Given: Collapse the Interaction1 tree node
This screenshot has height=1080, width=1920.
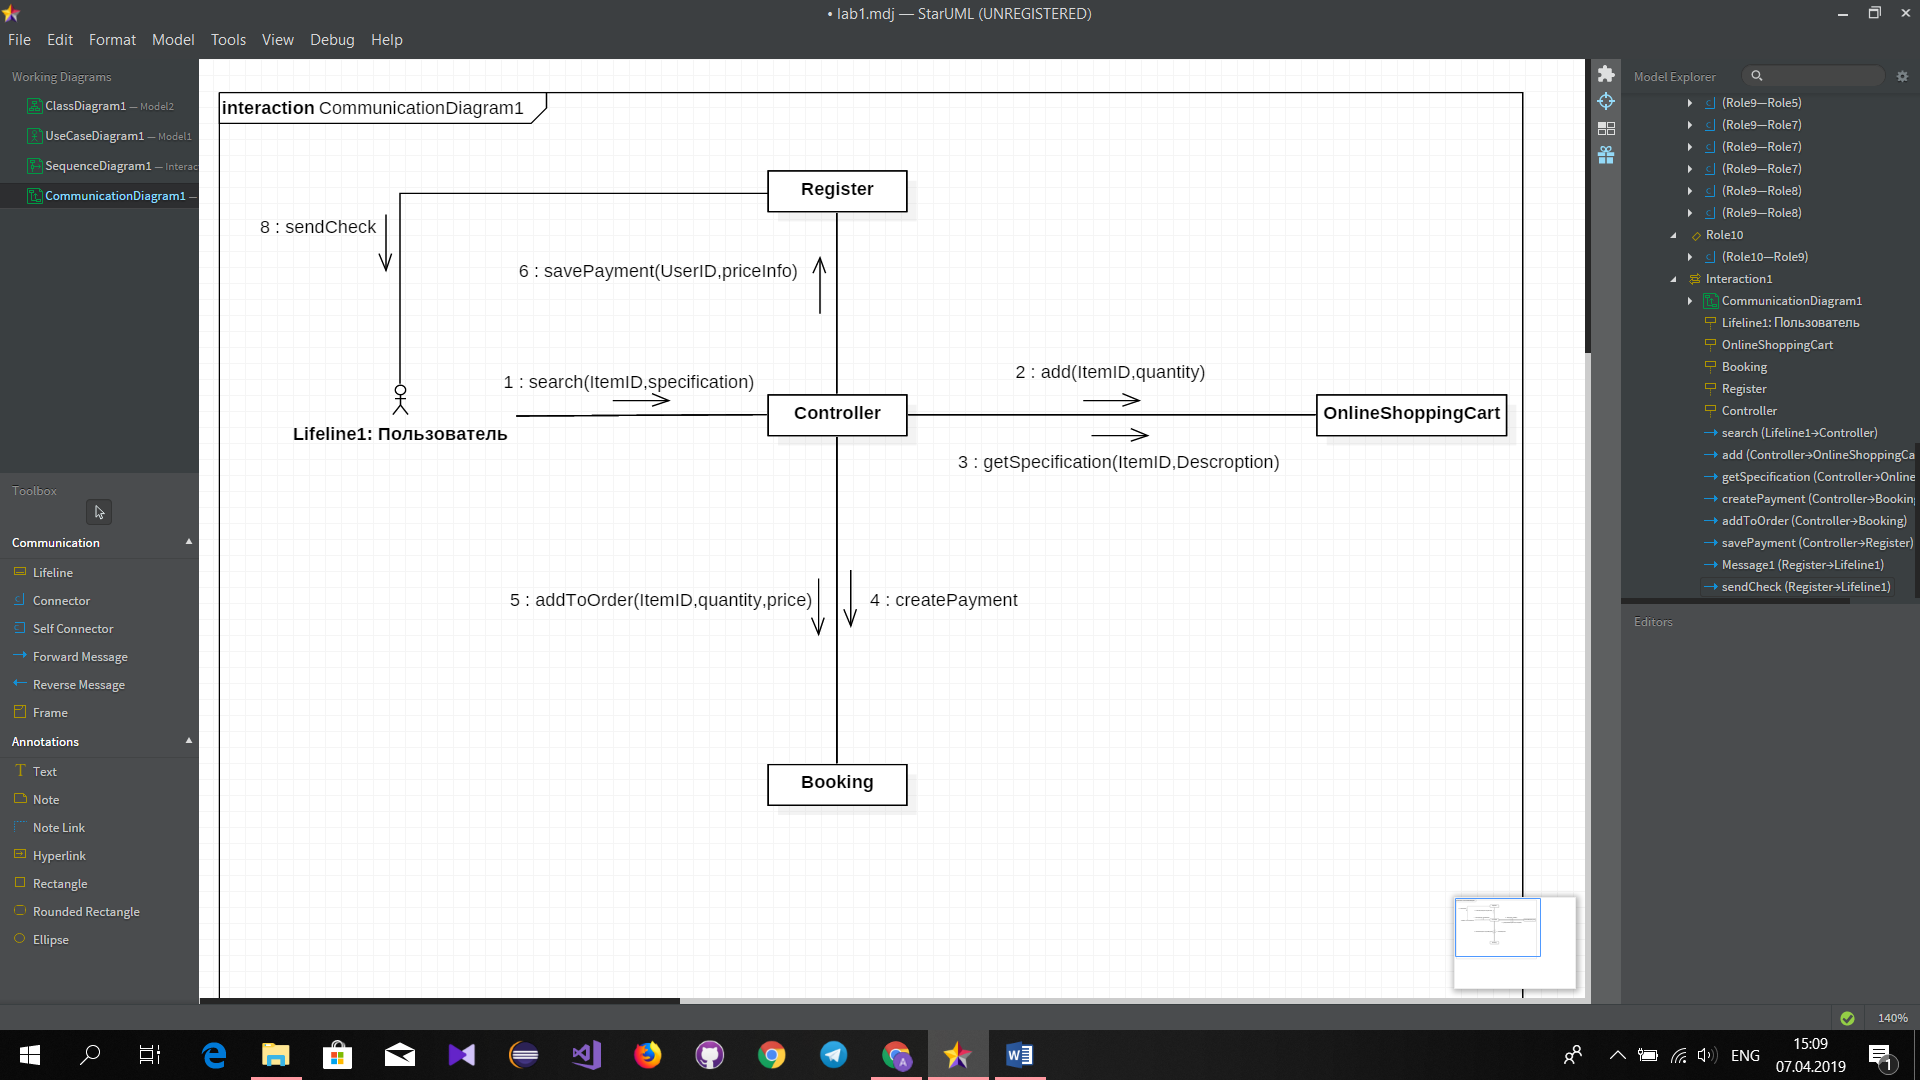Looking at the screenshot, I should pos(1674,279).
